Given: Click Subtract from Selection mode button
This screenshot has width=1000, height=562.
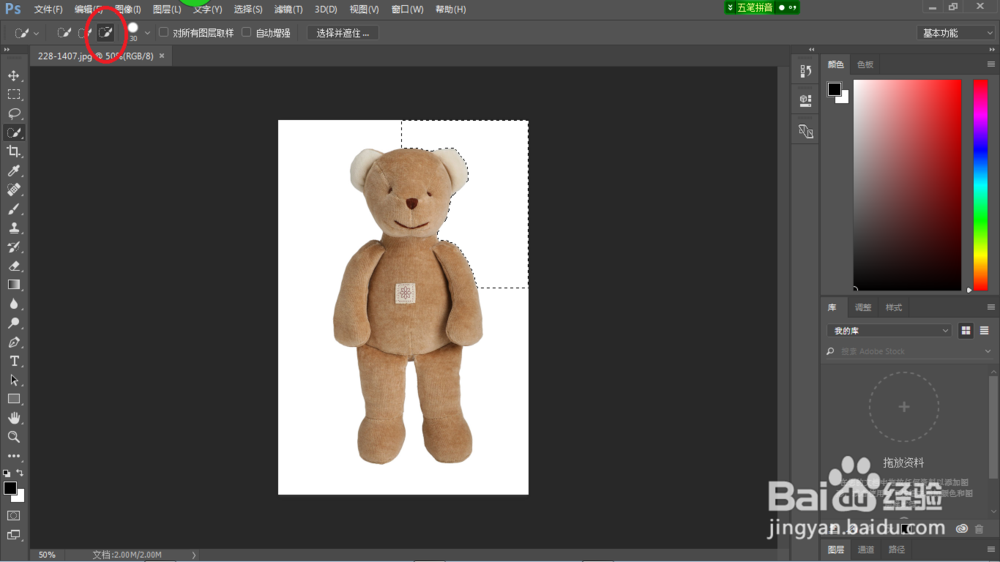Looking at the screenshot, I should [105, 33].
